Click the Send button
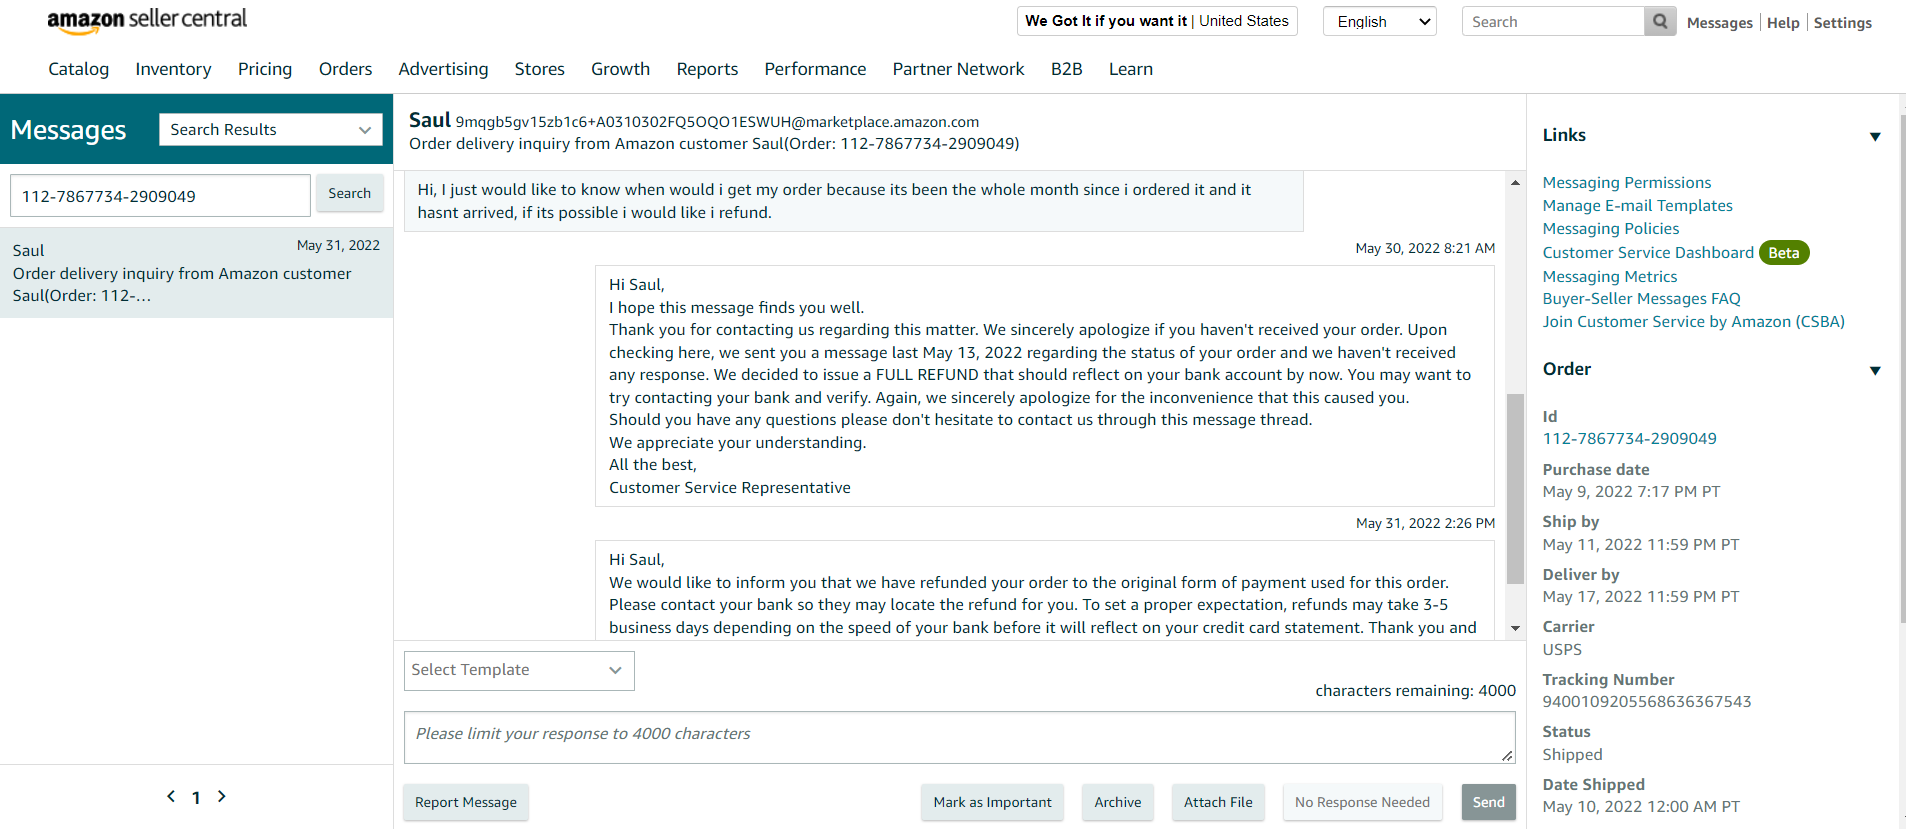 tap(1488, 802)
